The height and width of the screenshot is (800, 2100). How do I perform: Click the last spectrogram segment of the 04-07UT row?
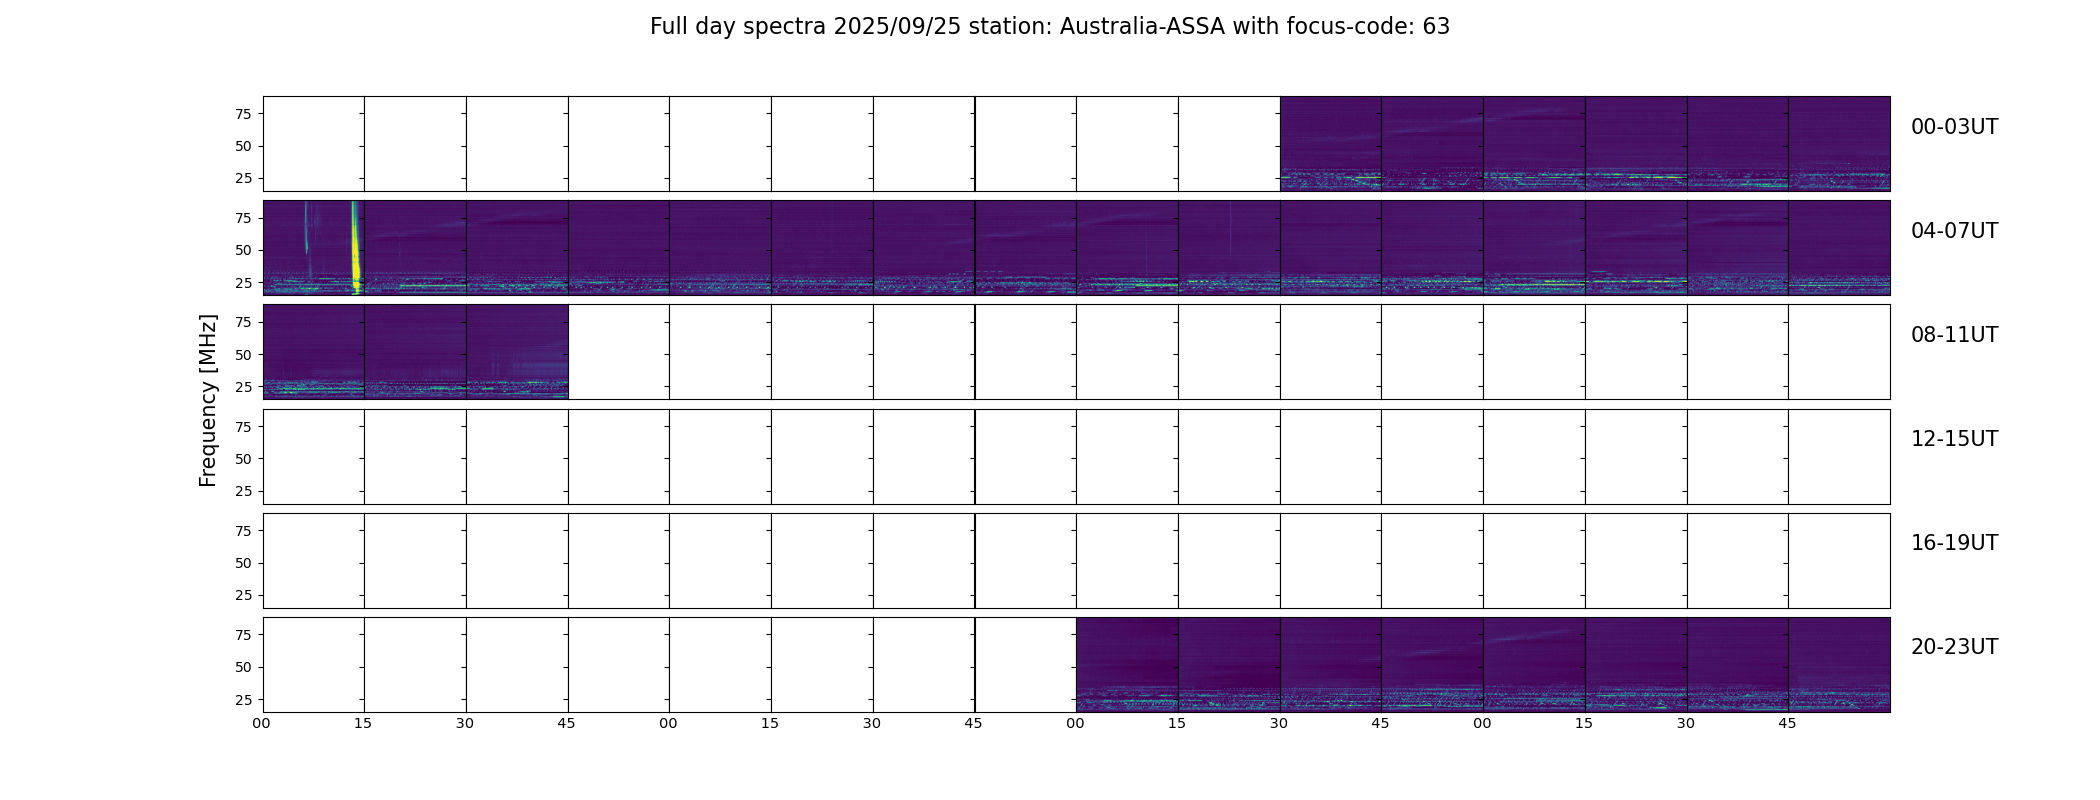(x=1839, y=248)
